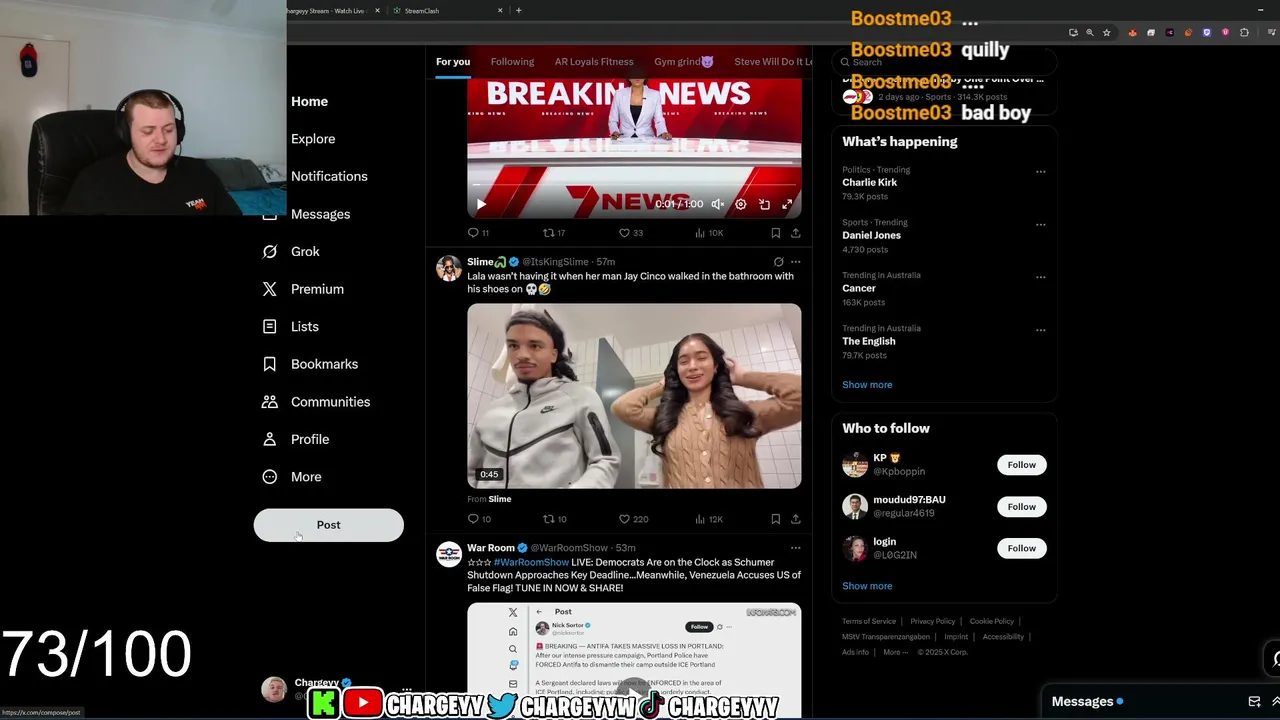Image resolution: width=1280 pixels, height=720 pixels.
Task: Click new message icon in Messages drawer
Action: coord(1254,701)
